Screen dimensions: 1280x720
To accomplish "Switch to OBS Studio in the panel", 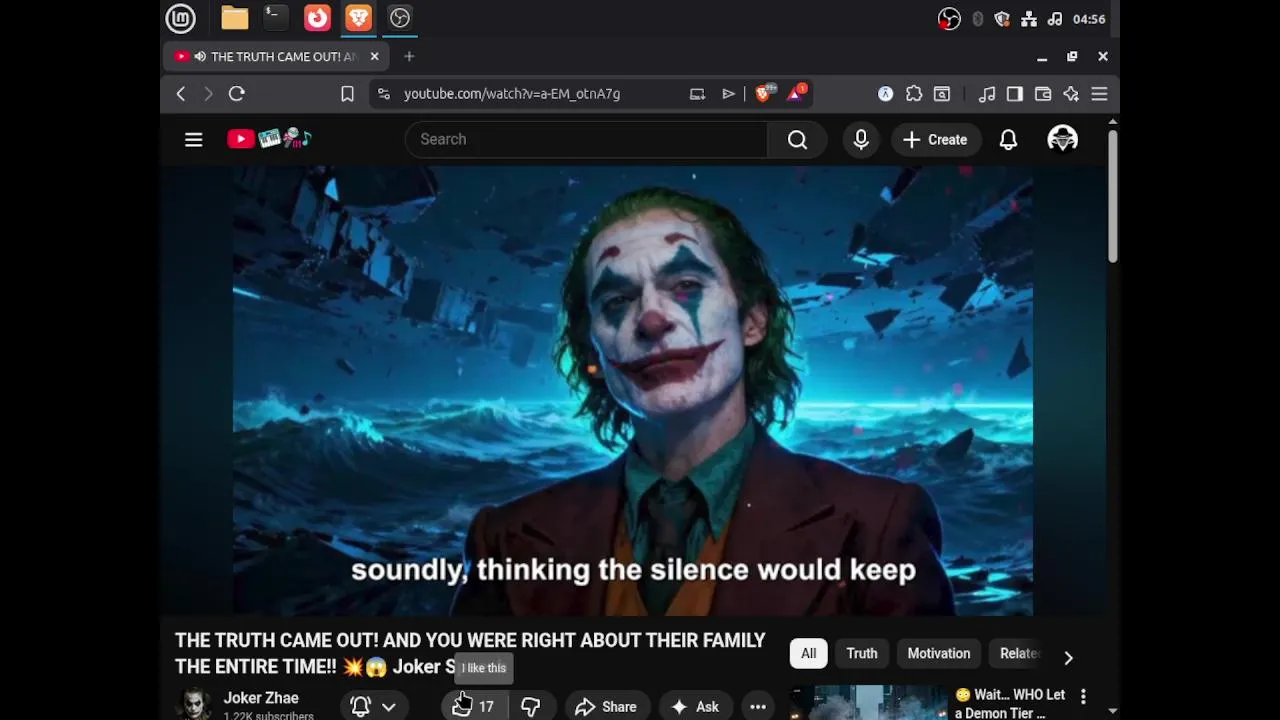I will coord(400,18).
